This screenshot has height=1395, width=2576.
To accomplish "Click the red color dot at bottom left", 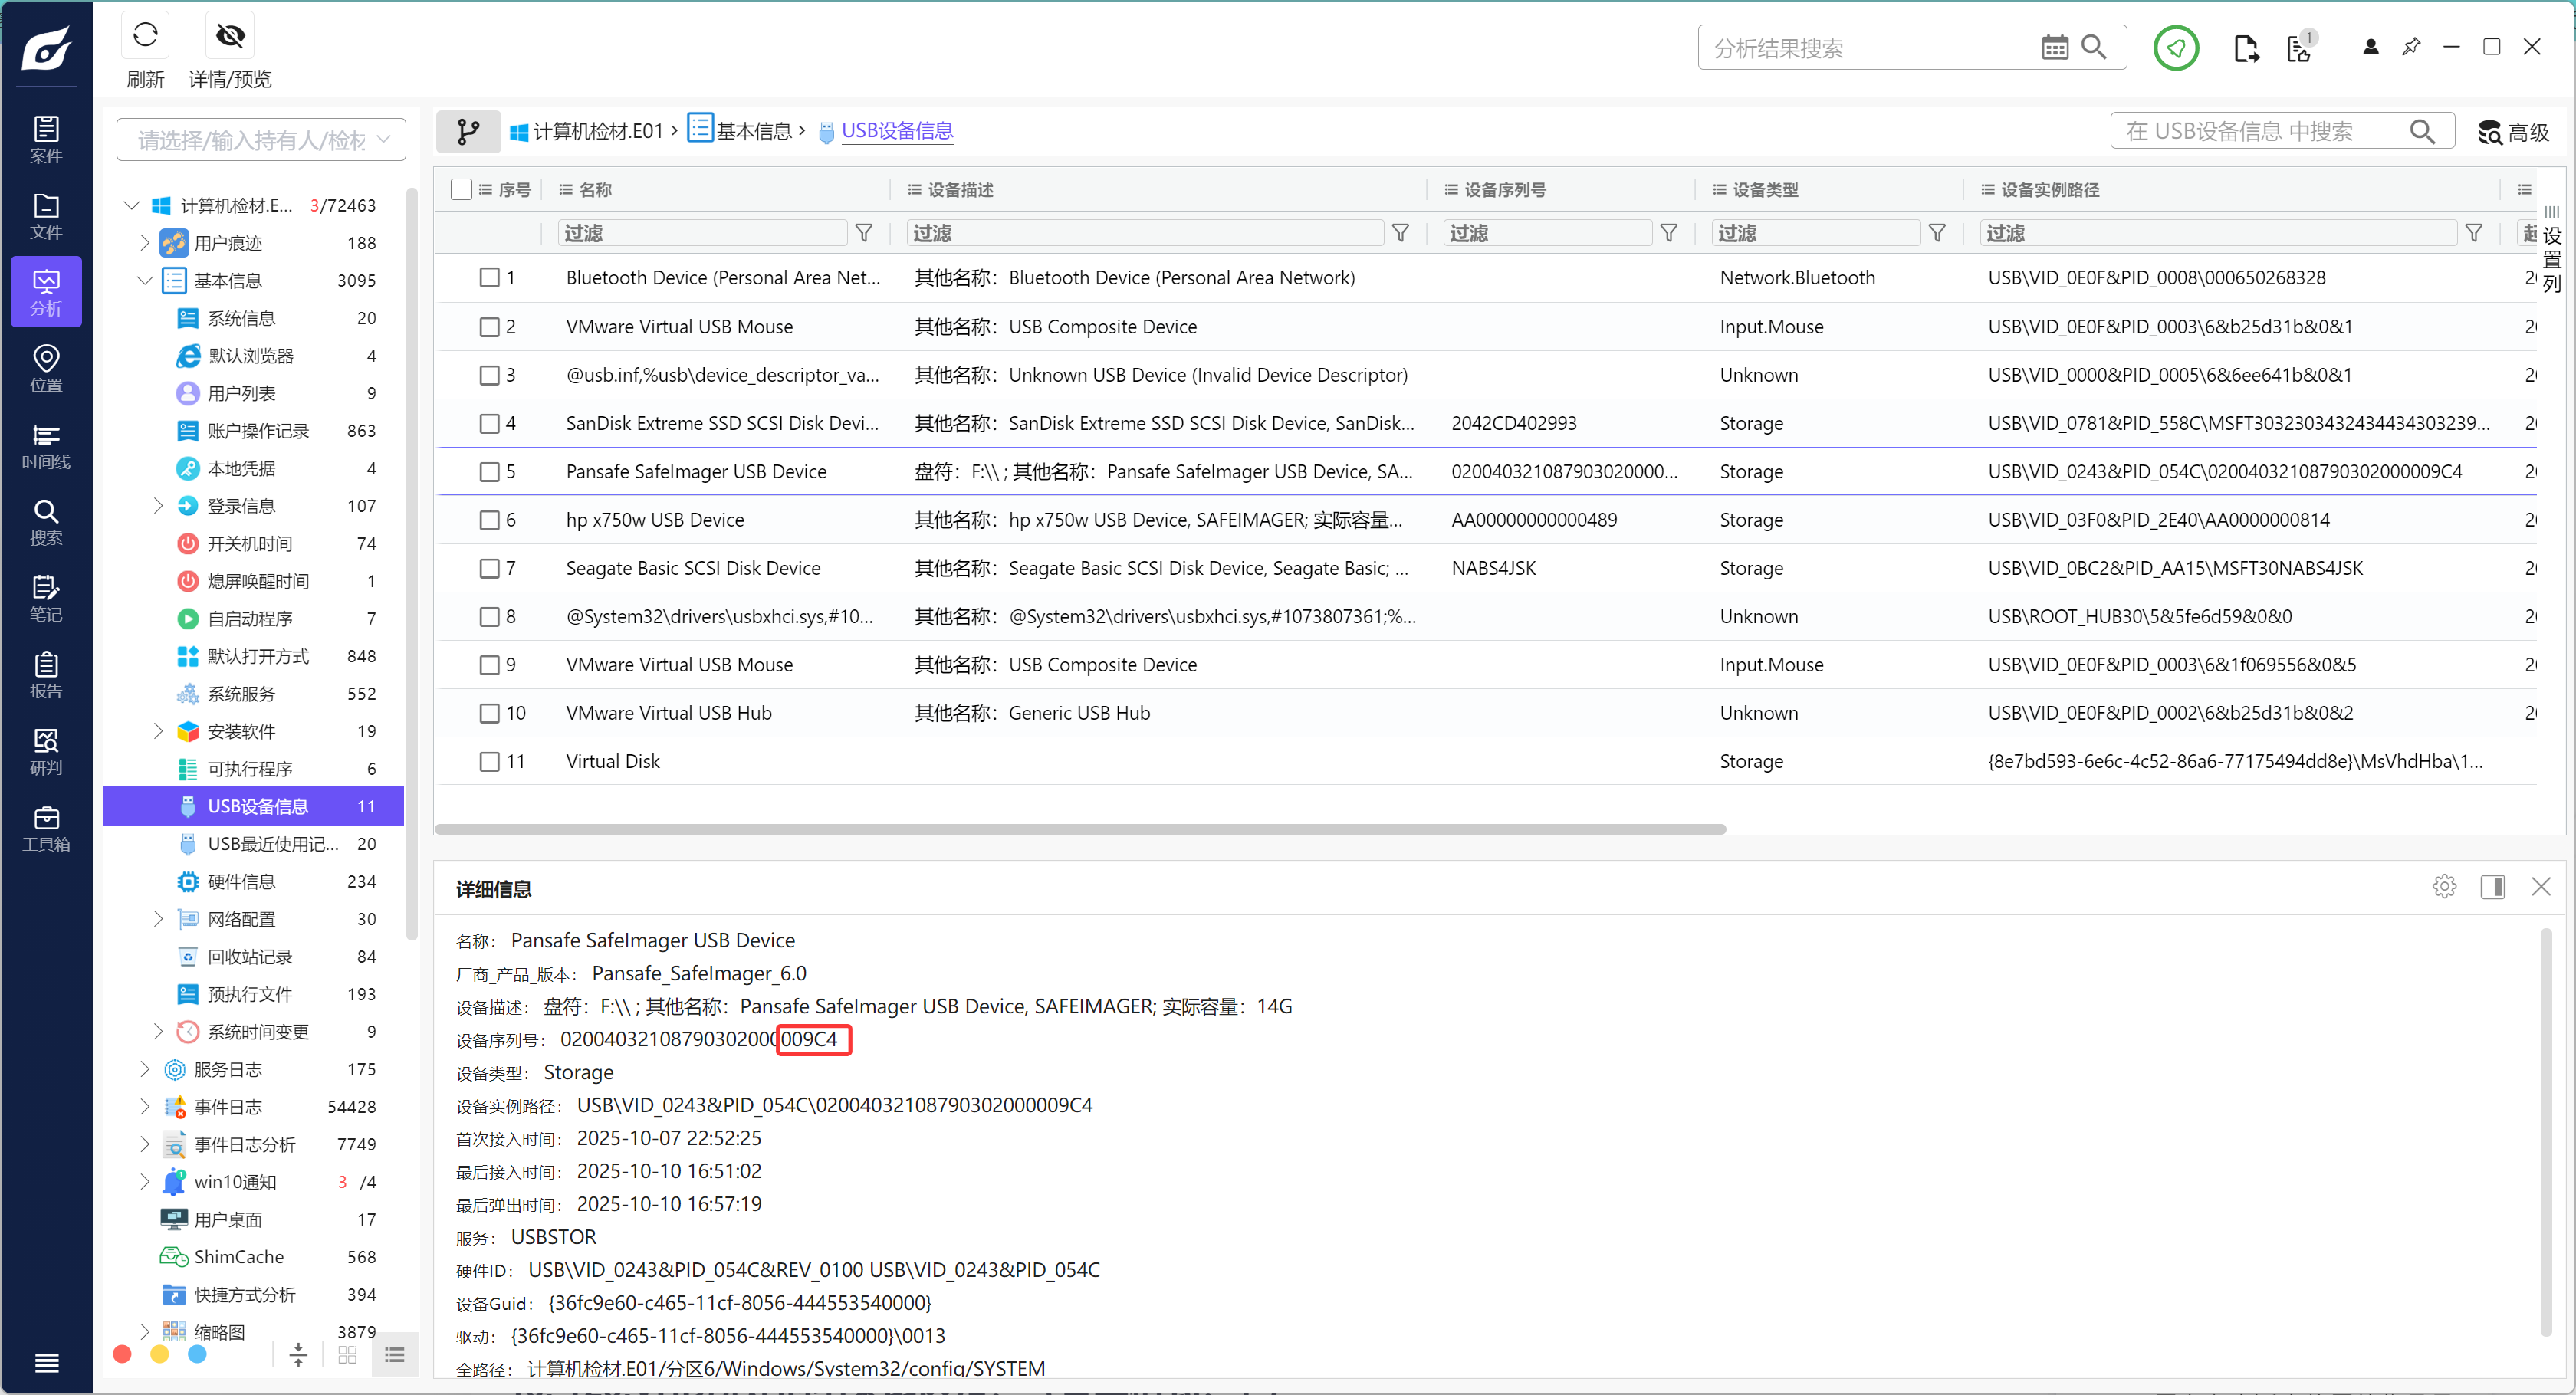I will click(x=122, y=1354).
